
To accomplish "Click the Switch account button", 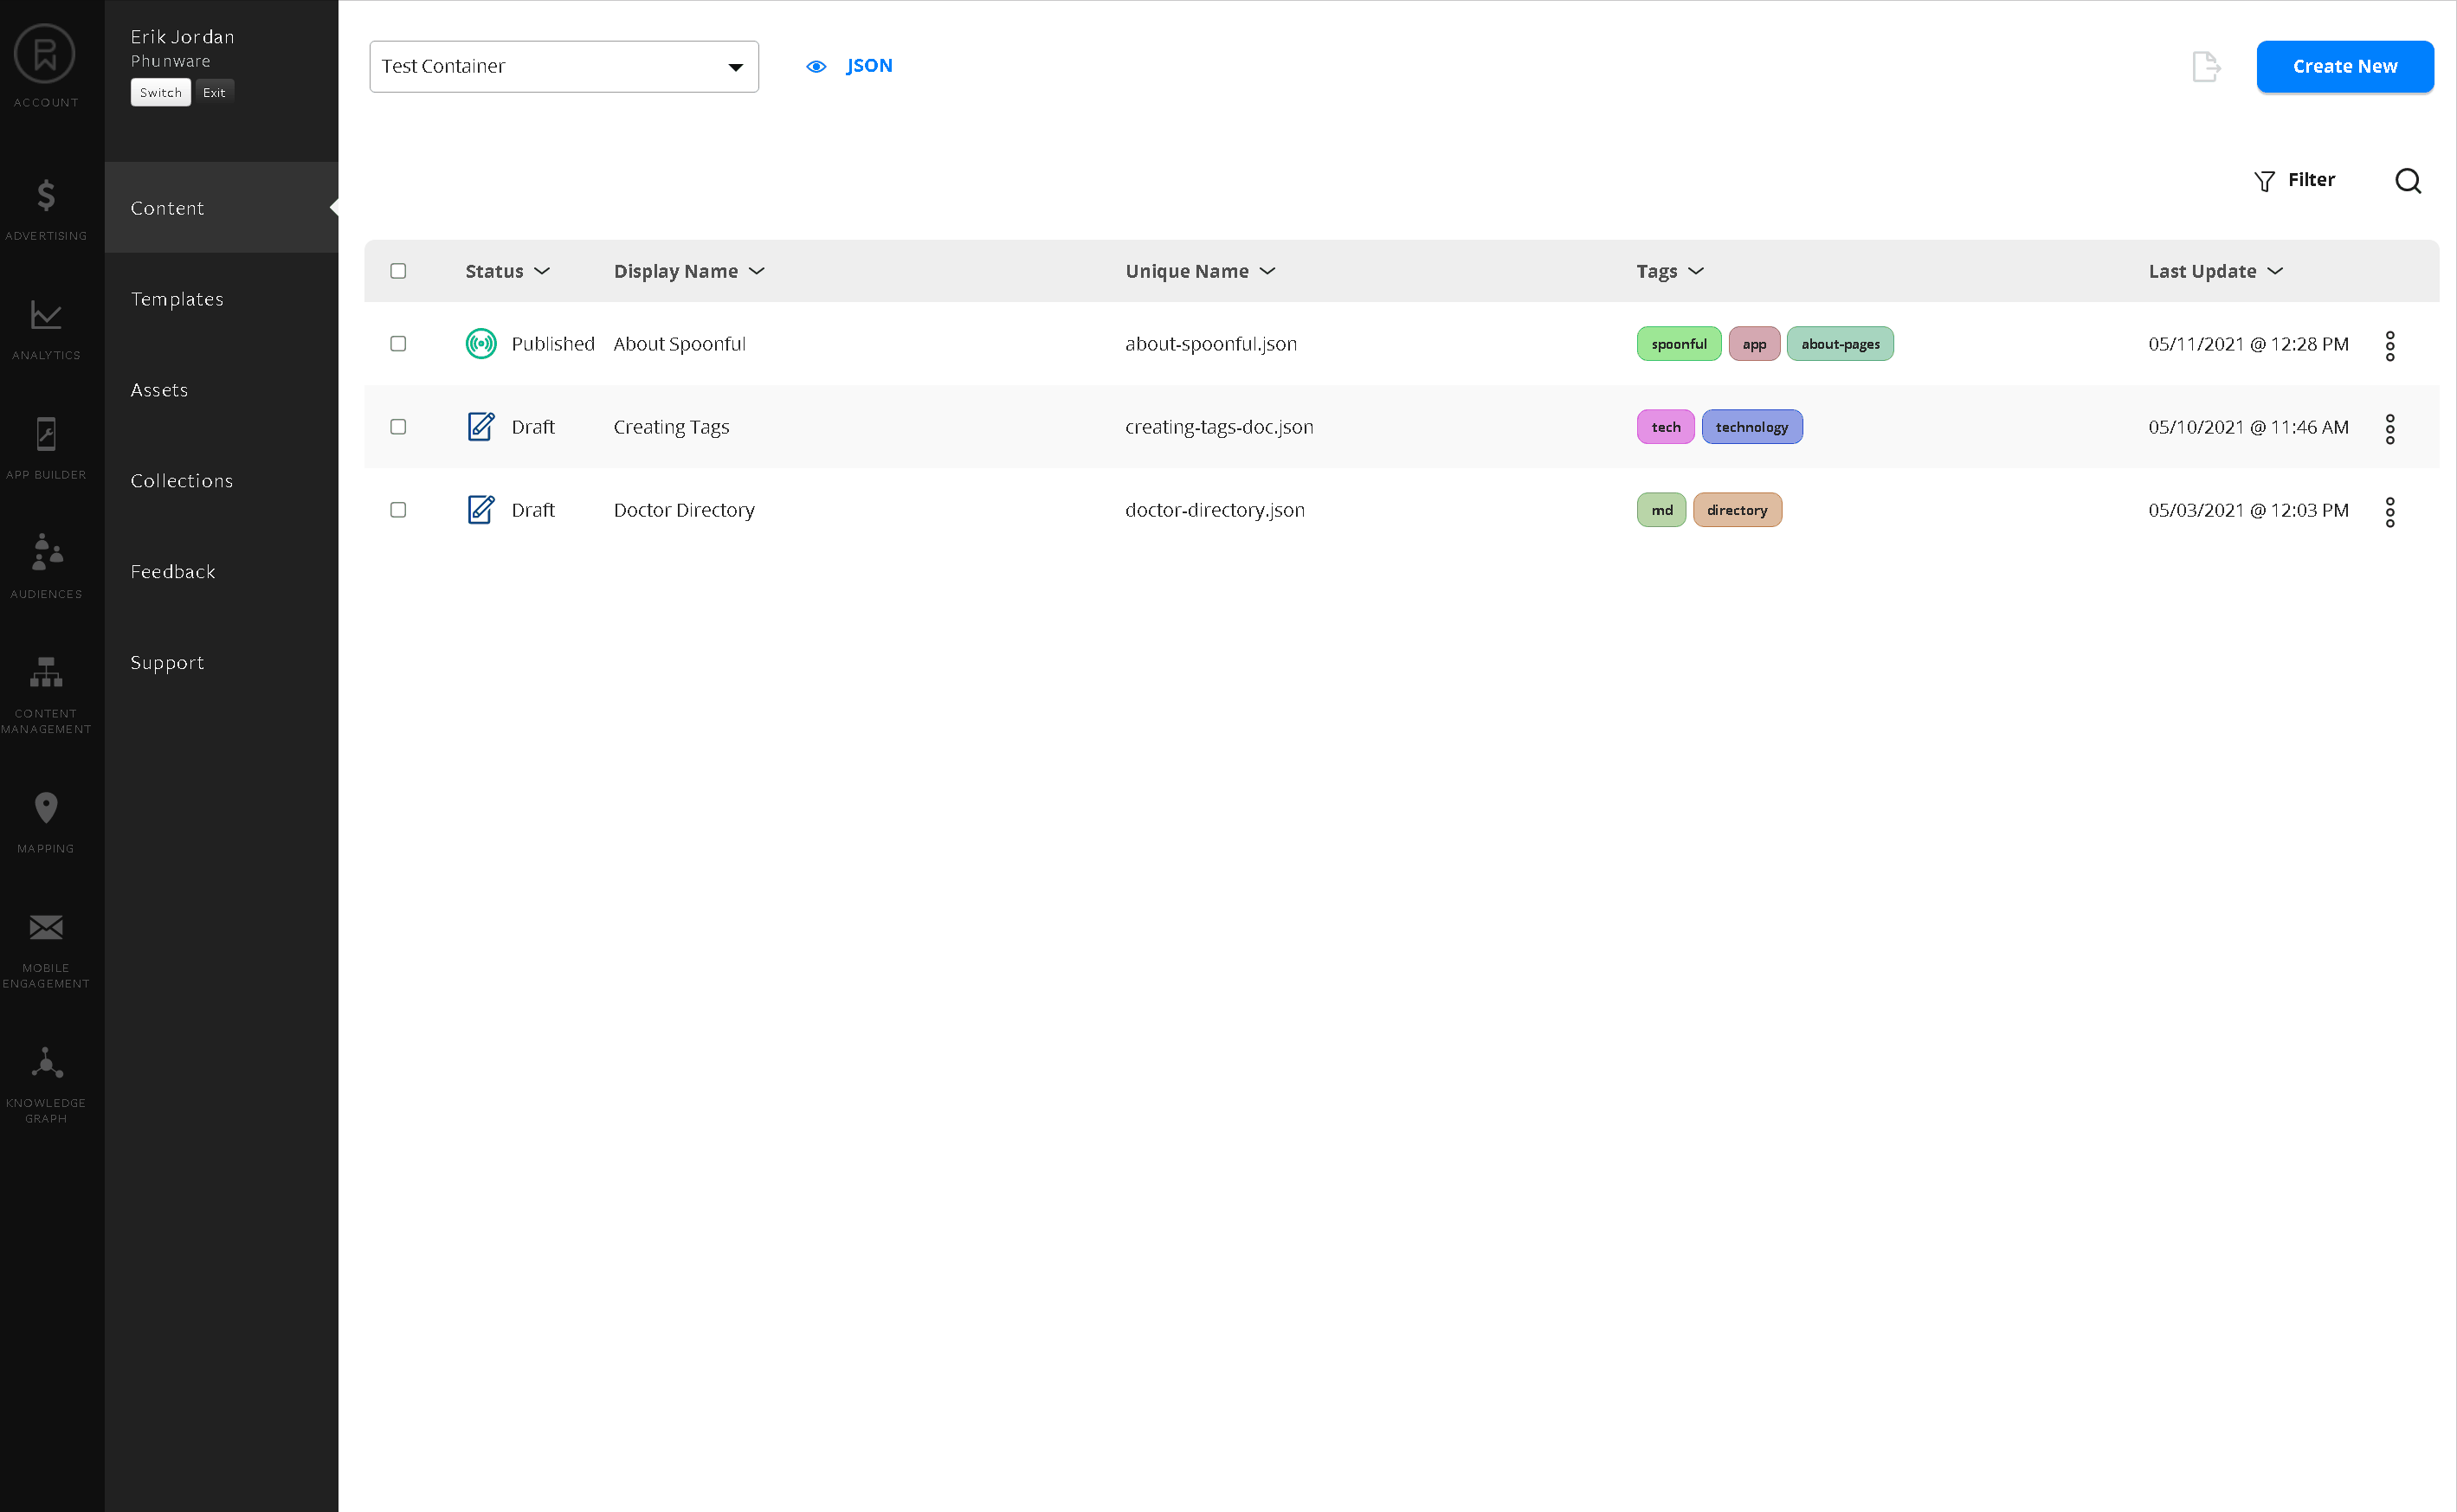I will pos(160,93).
